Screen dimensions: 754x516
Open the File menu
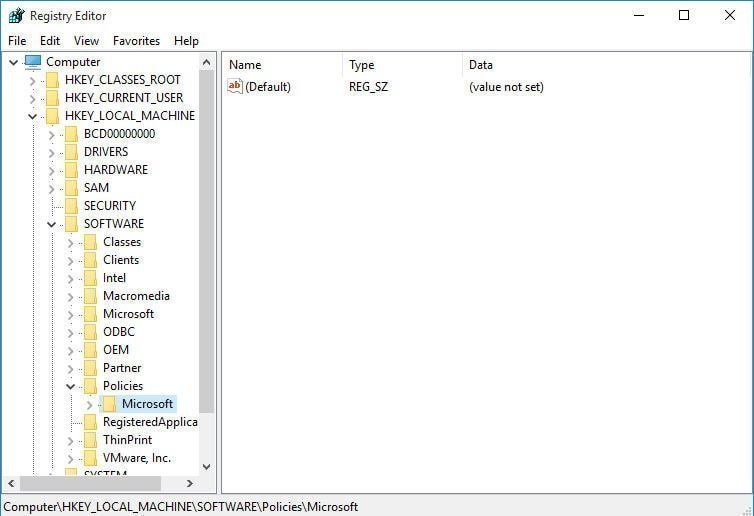click(x=17, y=41)
